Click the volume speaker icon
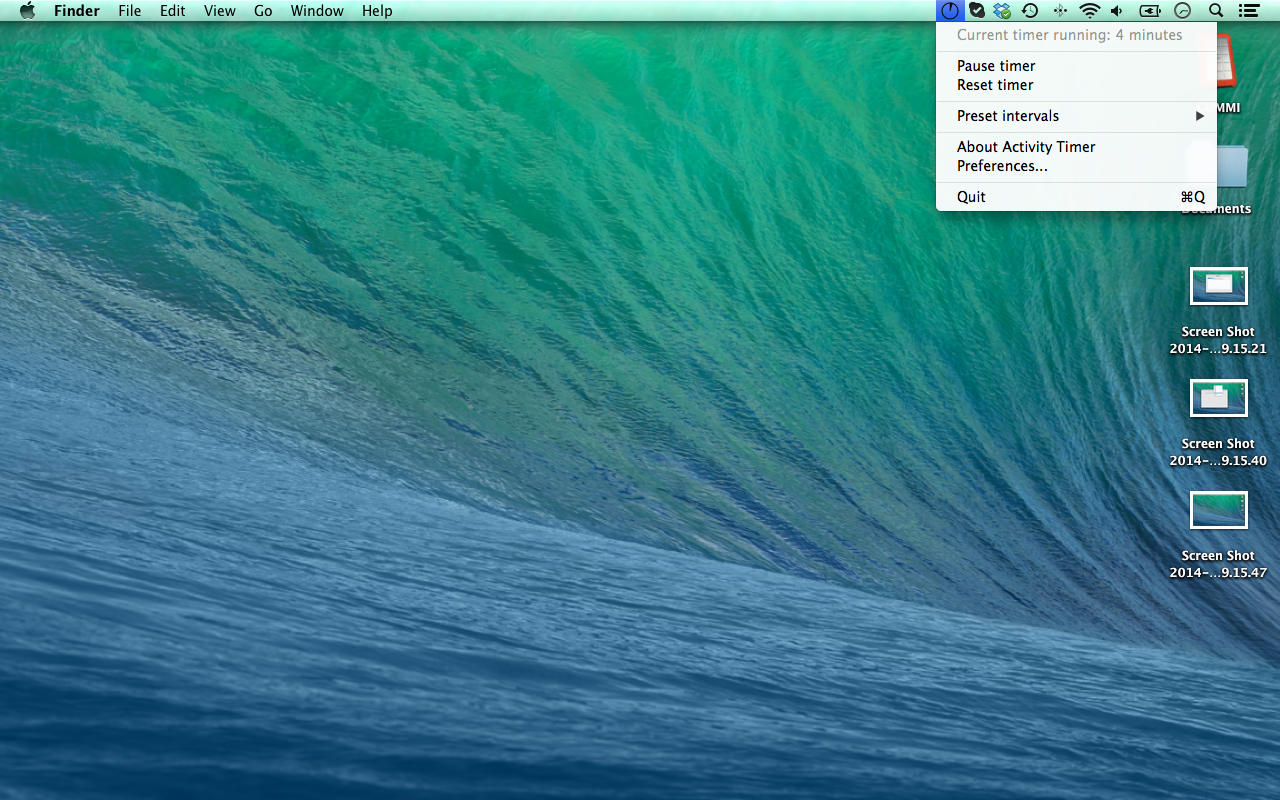The height and width of the screenshot is (800, 1280). click(1117, 11)
